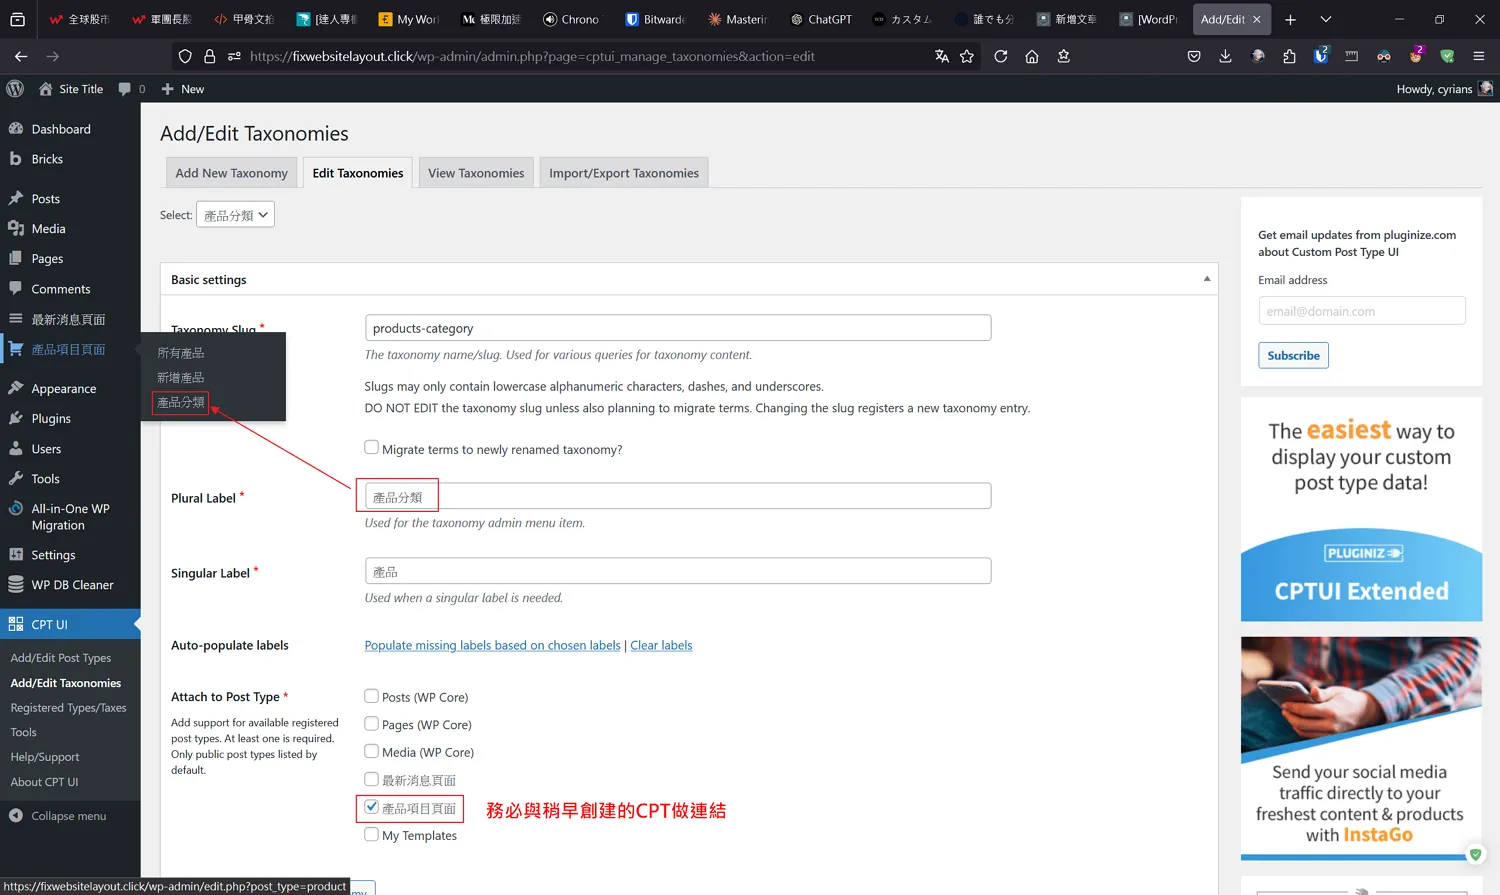Click the Clear labels link

point(661,645)
